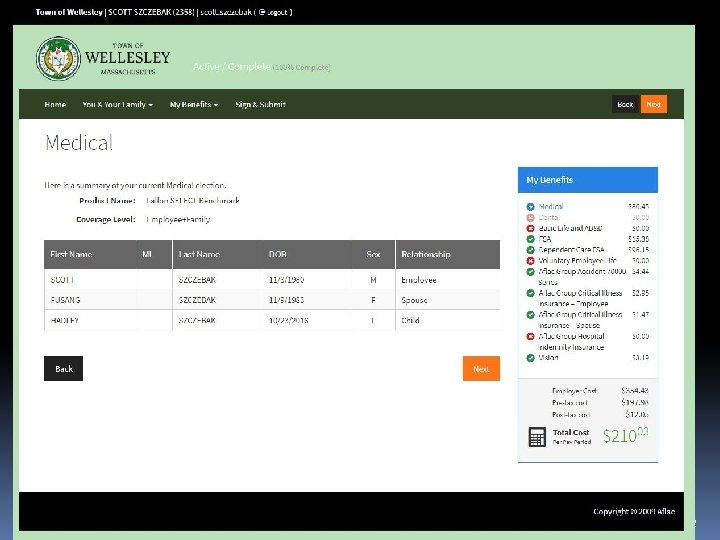Image resolution: width=720 pixels, height=540 pixels.
Task: Open Aflac Group Hospital Indemnity Insurance link
Action: [x=572, y=342]
